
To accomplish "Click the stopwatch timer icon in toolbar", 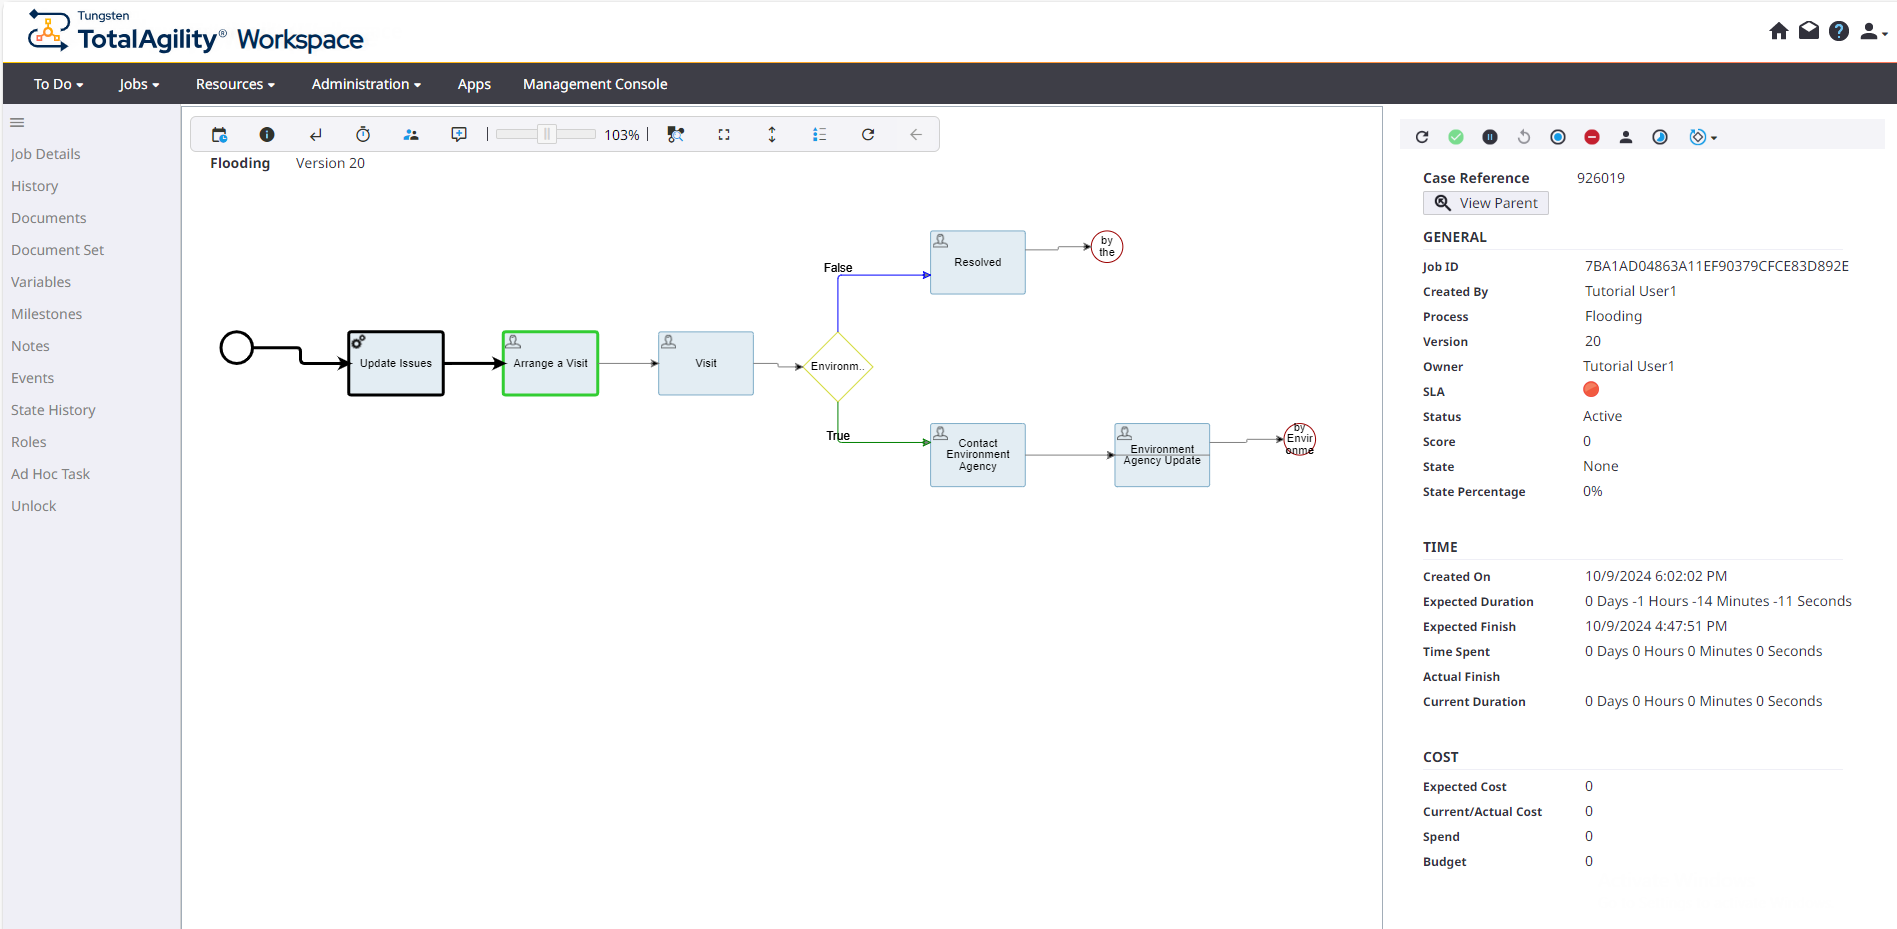I will pyautogui.click(x=363, y=135).
